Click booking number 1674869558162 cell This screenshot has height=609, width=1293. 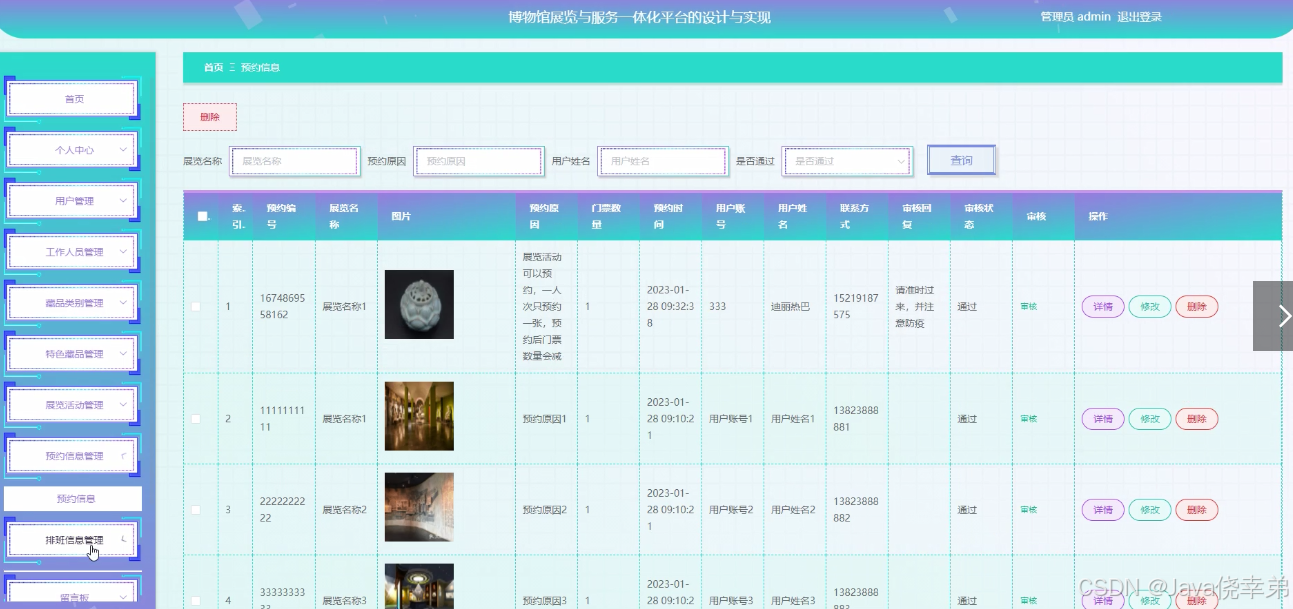tap(283, 306)
